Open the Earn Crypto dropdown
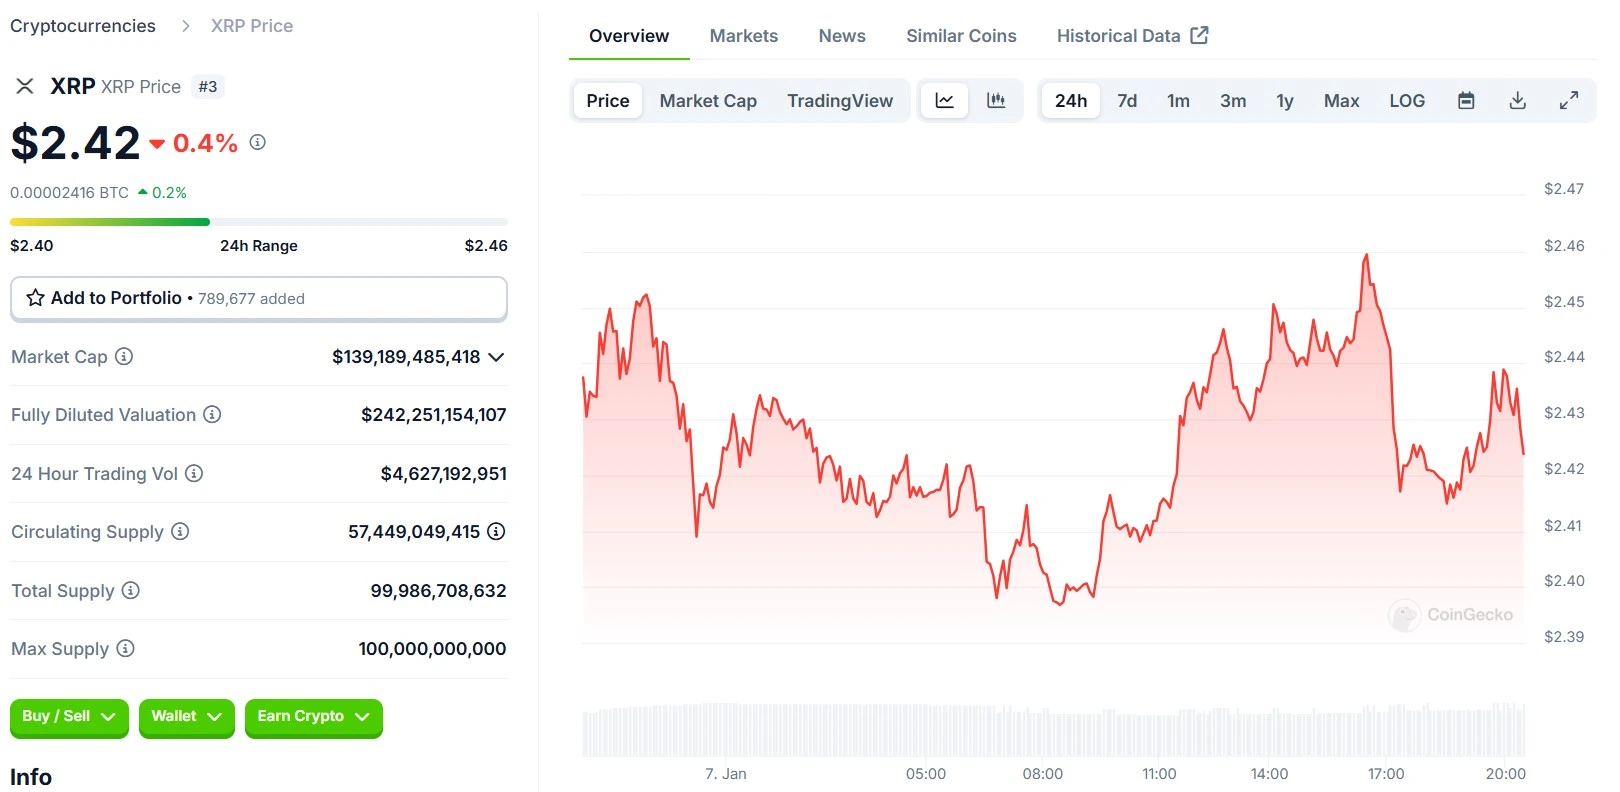1620x792 pixels. point(313,717)
